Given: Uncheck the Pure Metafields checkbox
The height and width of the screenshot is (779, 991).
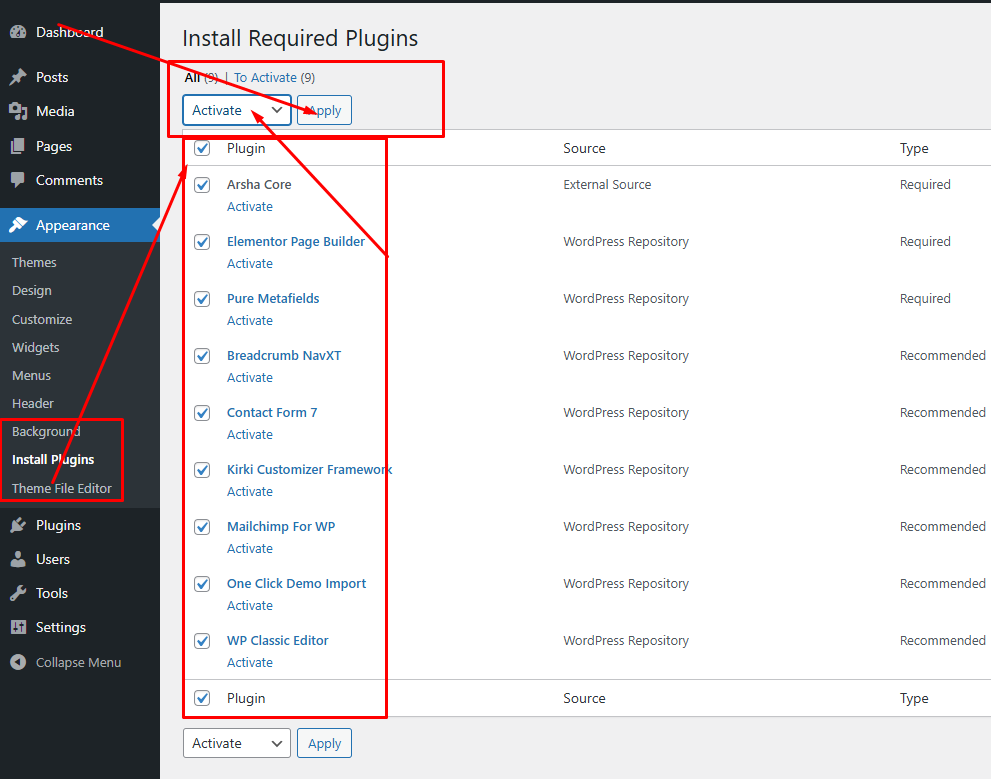Looking at the screenshot, I should tap(202, 299).
